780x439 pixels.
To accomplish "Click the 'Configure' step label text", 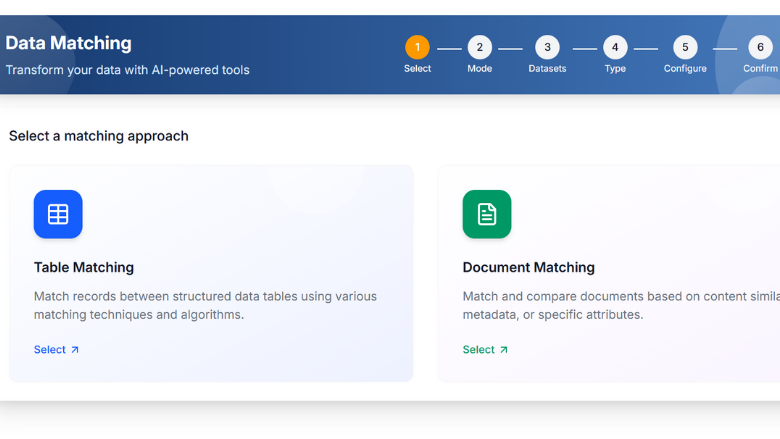I will tap(685, 69).
